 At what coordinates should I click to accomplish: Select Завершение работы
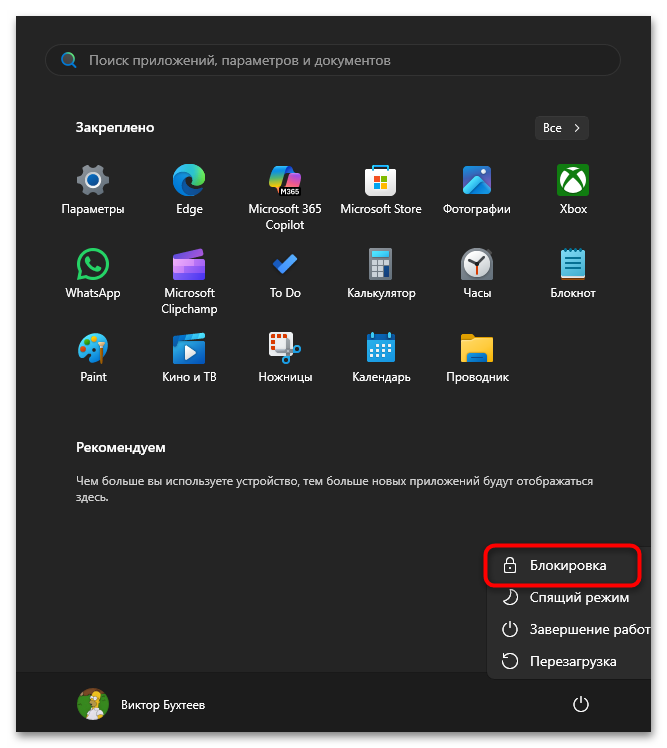point(569,630)
